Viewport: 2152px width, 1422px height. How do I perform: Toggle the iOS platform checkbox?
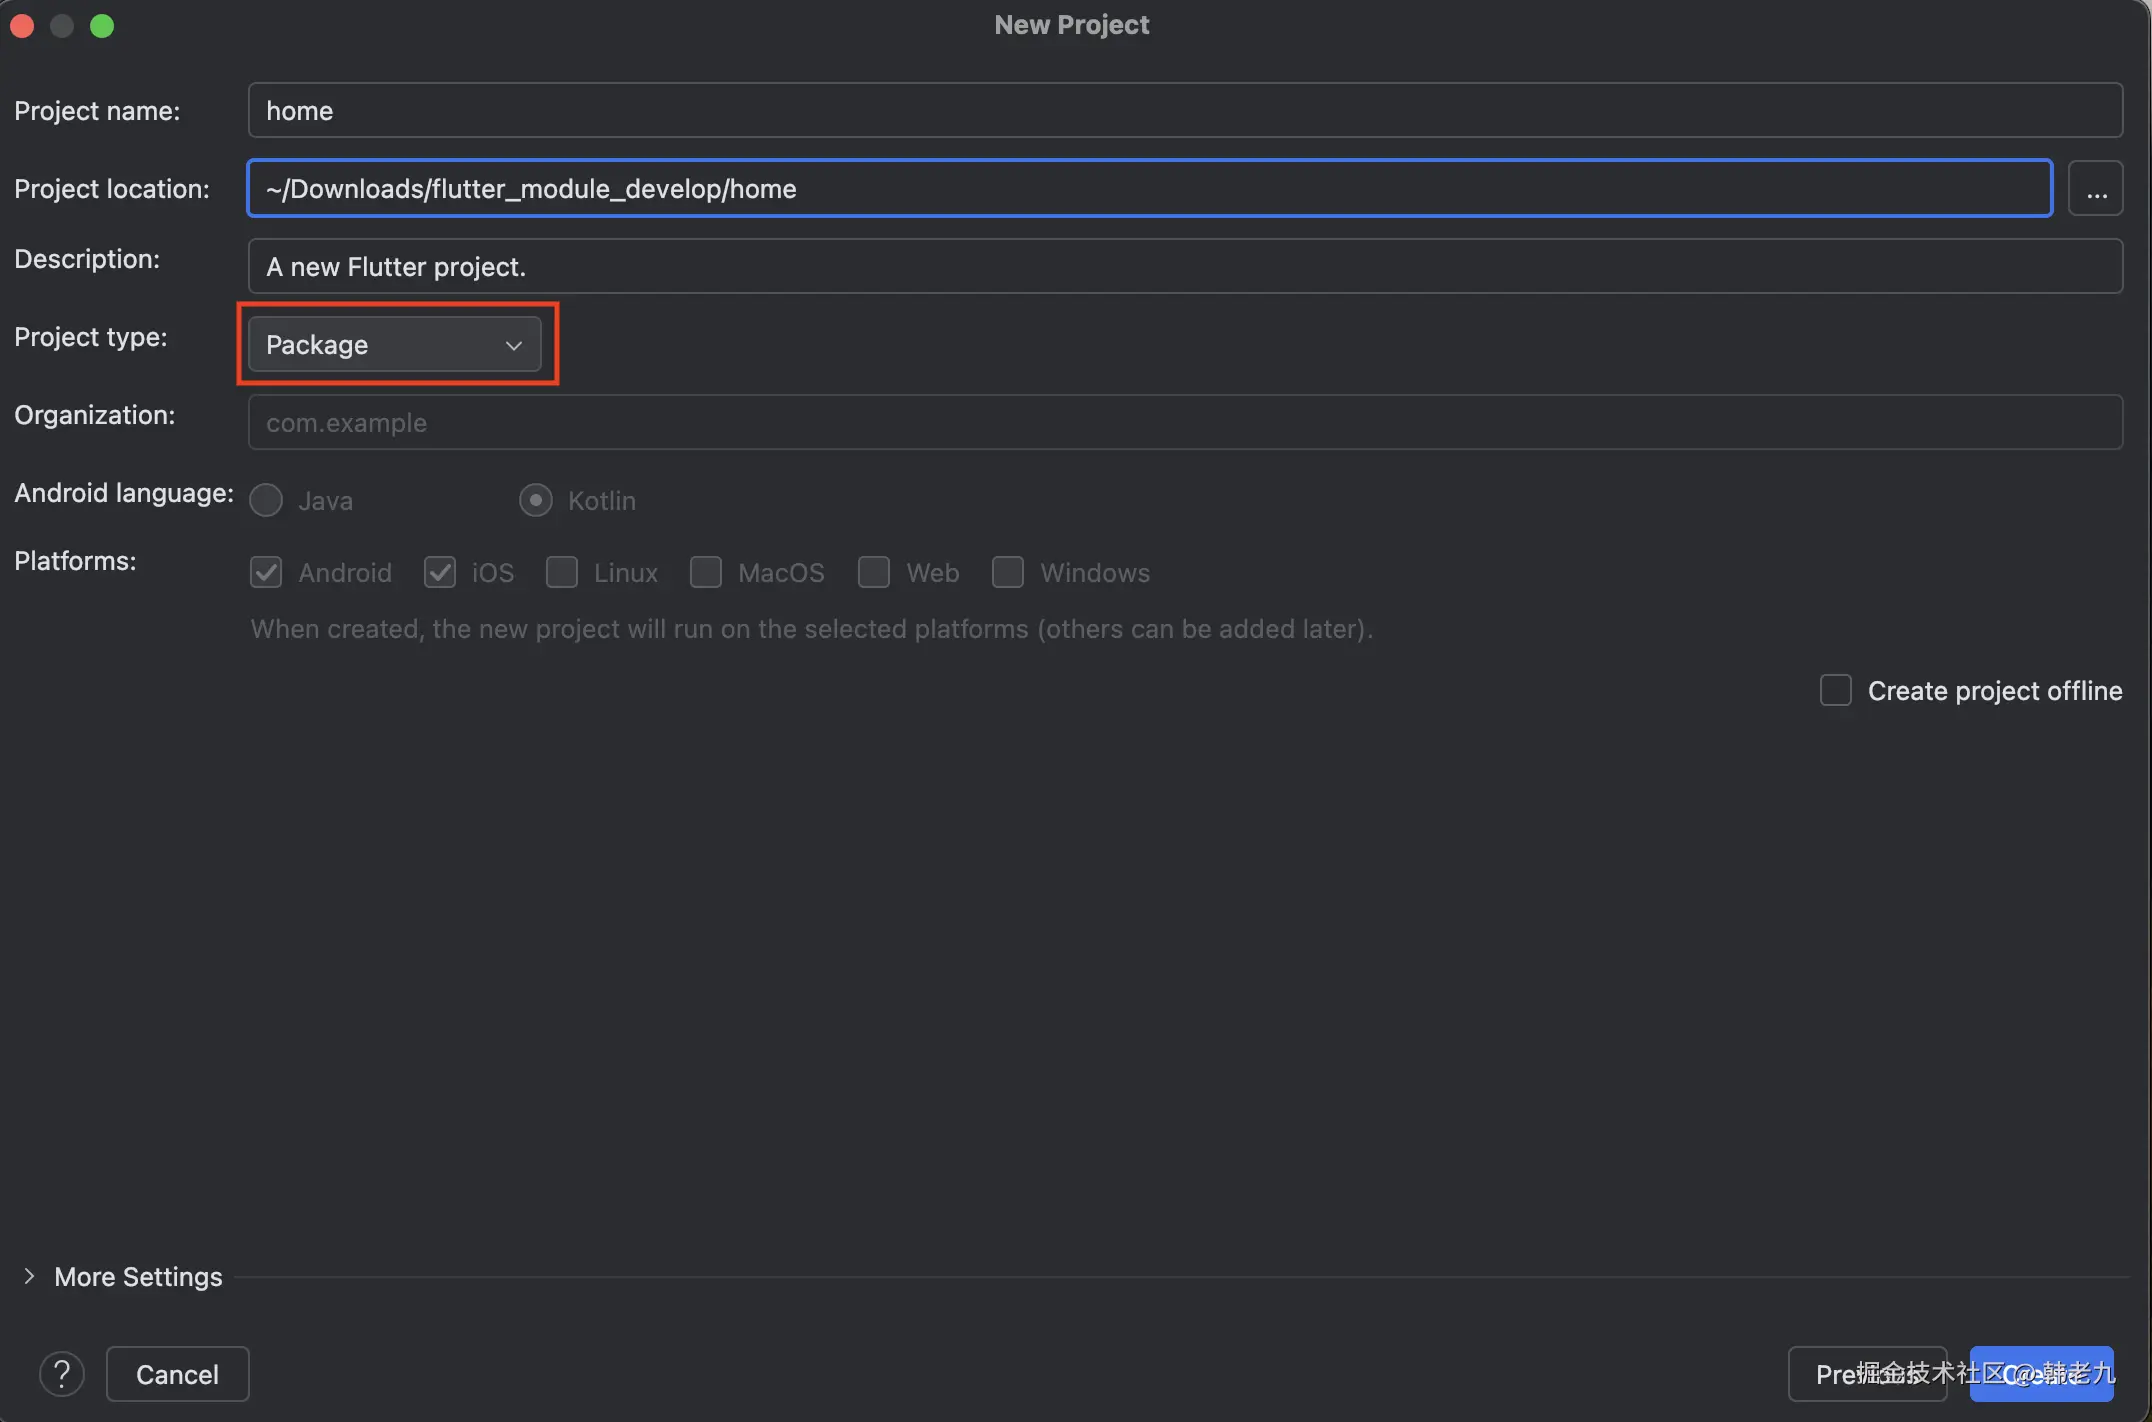(x=440, y=573)
